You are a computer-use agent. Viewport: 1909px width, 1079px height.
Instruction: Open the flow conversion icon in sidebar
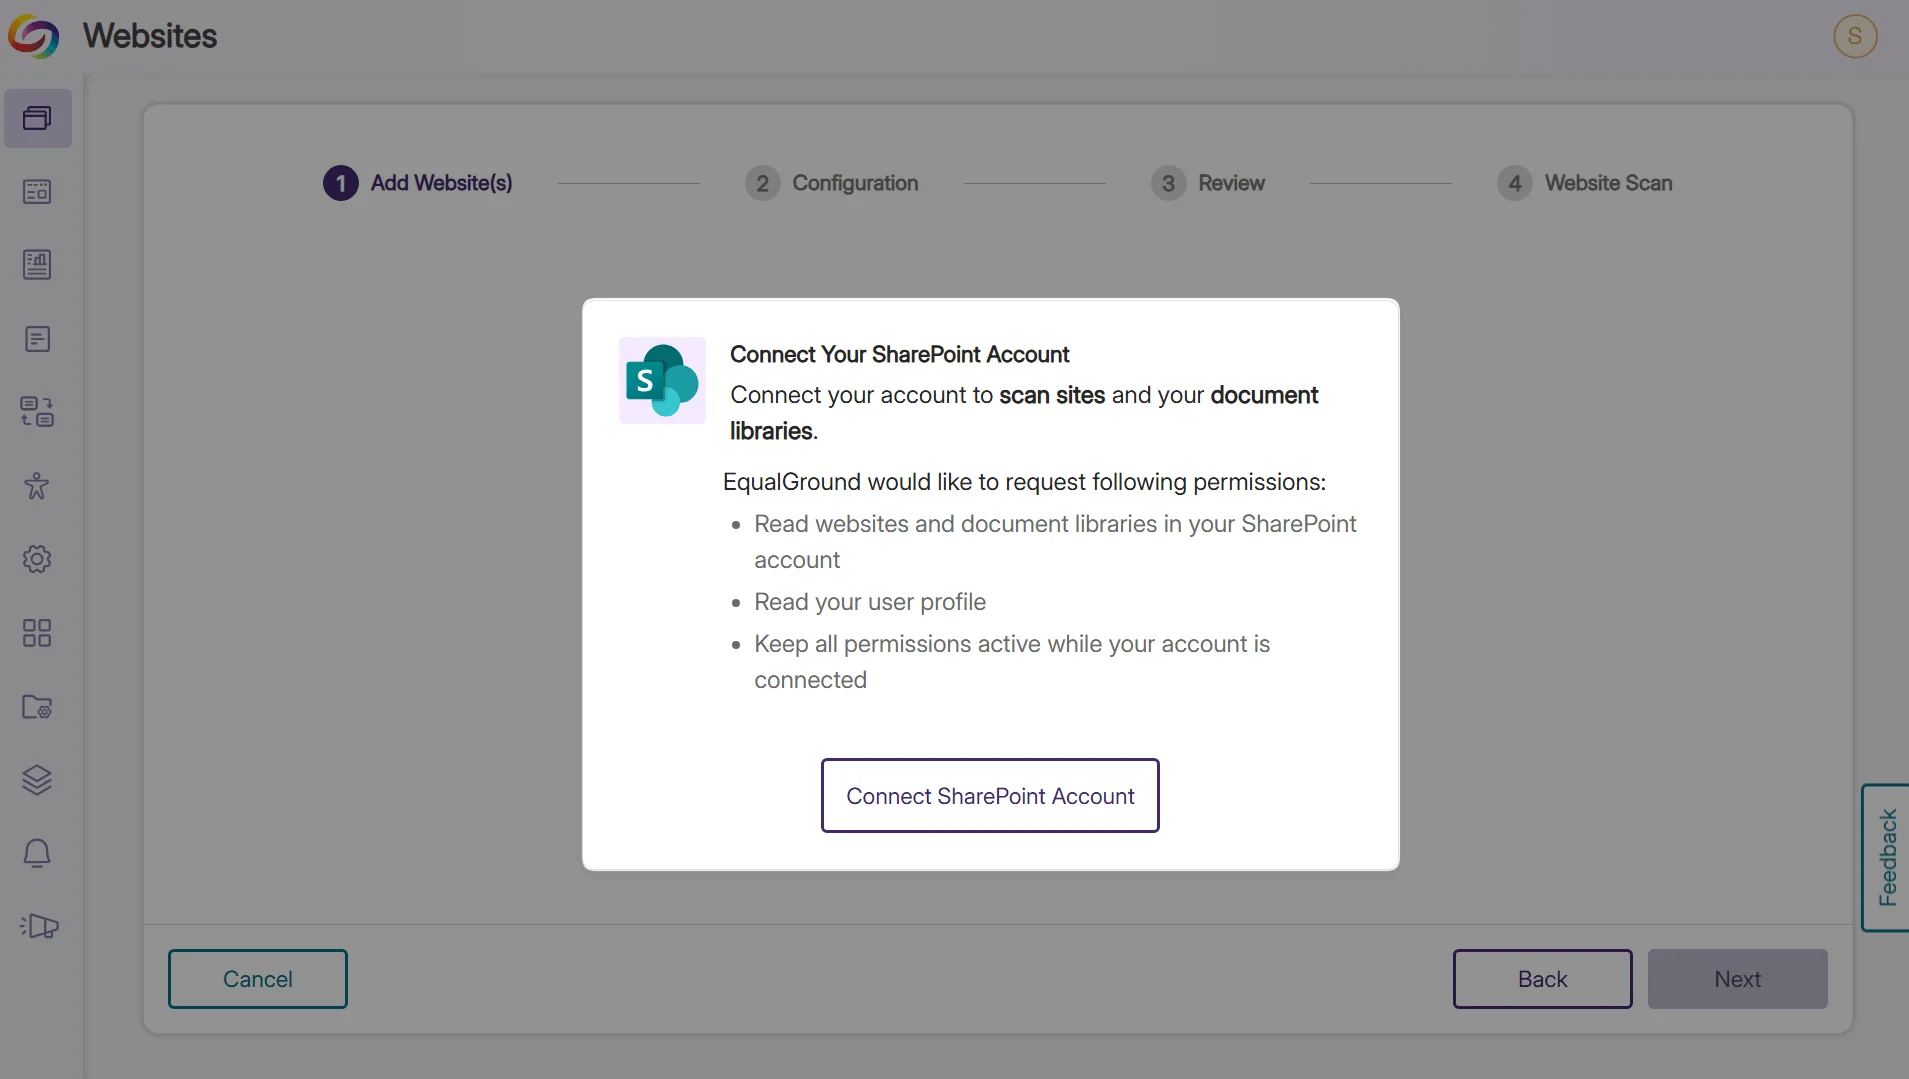(37, 412)
